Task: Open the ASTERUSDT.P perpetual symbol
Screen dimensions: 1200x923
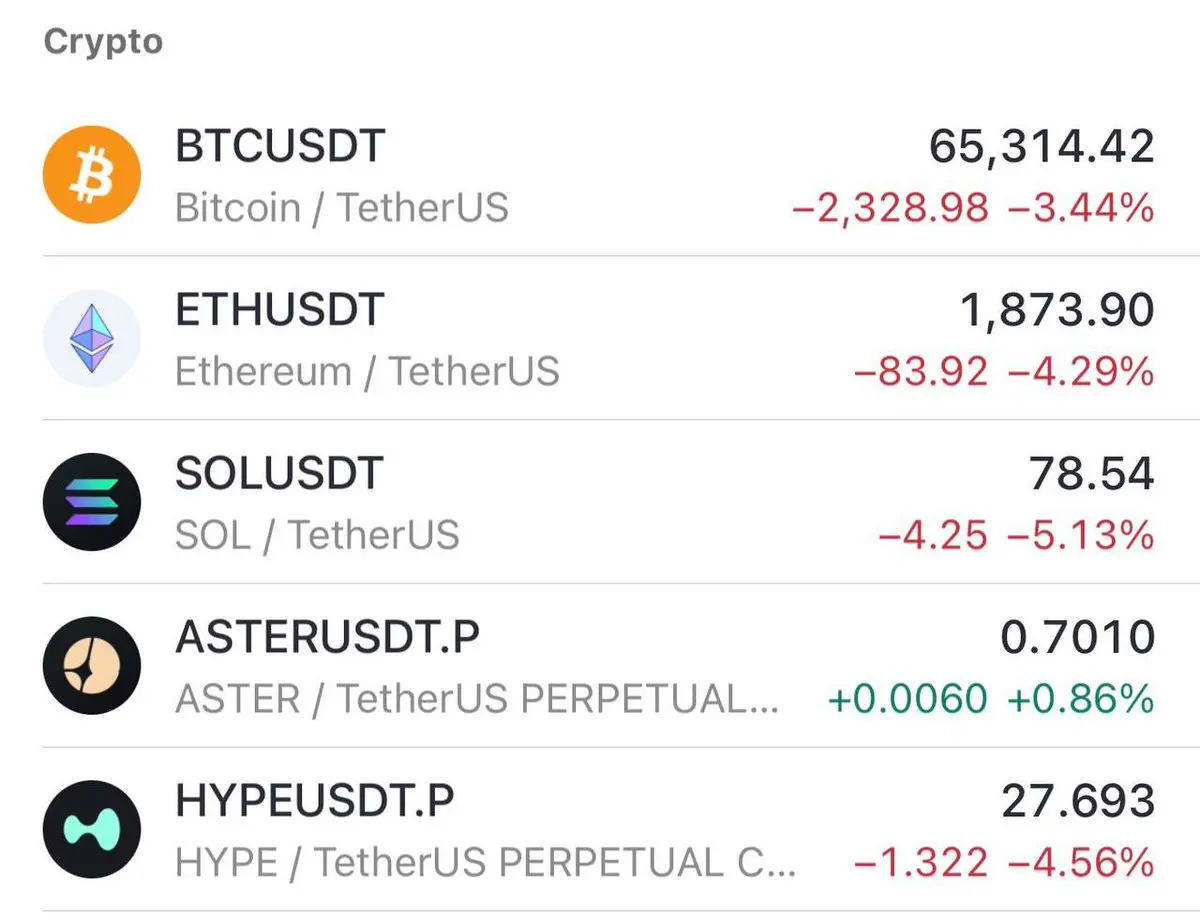Action: pos(327,637)
